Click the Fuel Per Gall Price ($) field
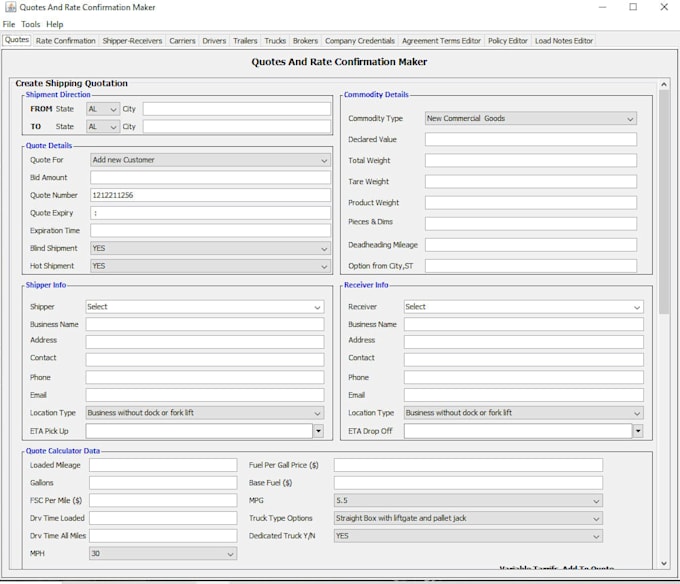The image size is (680, 584). pos(468,465)
